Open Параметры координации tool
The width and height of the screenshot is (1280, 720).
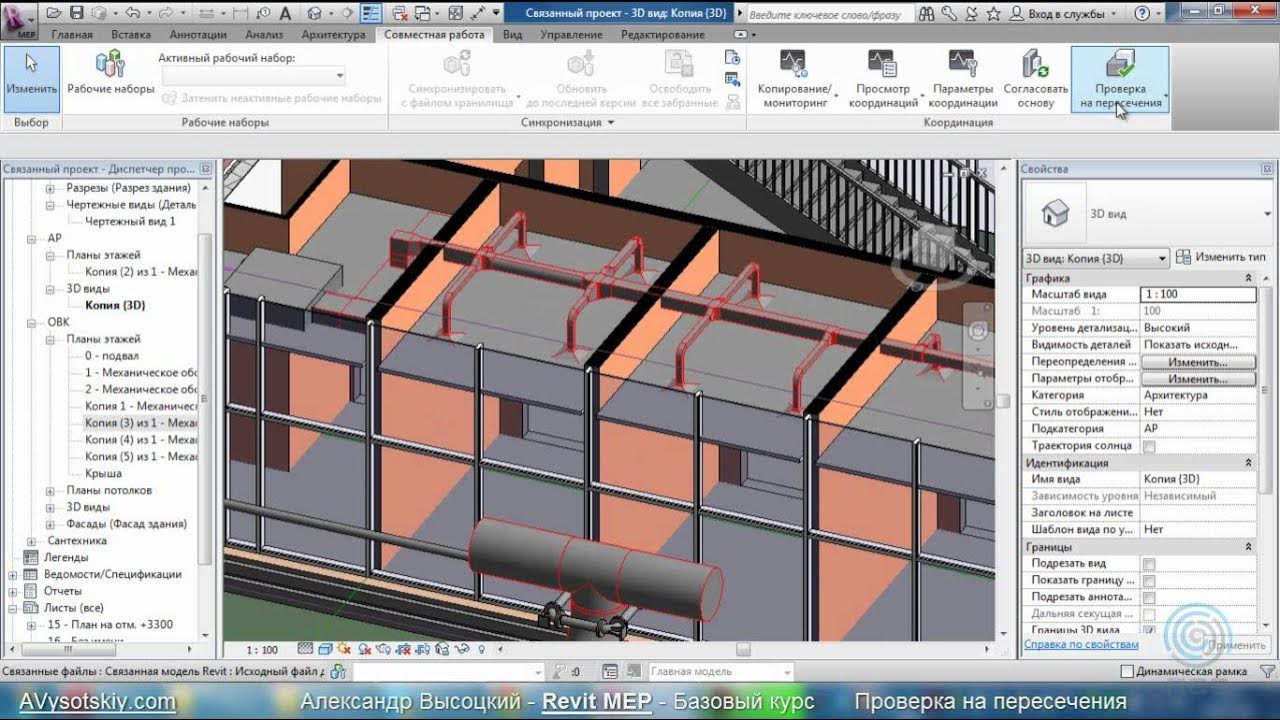pyautogui.click(x=962, y=79)
